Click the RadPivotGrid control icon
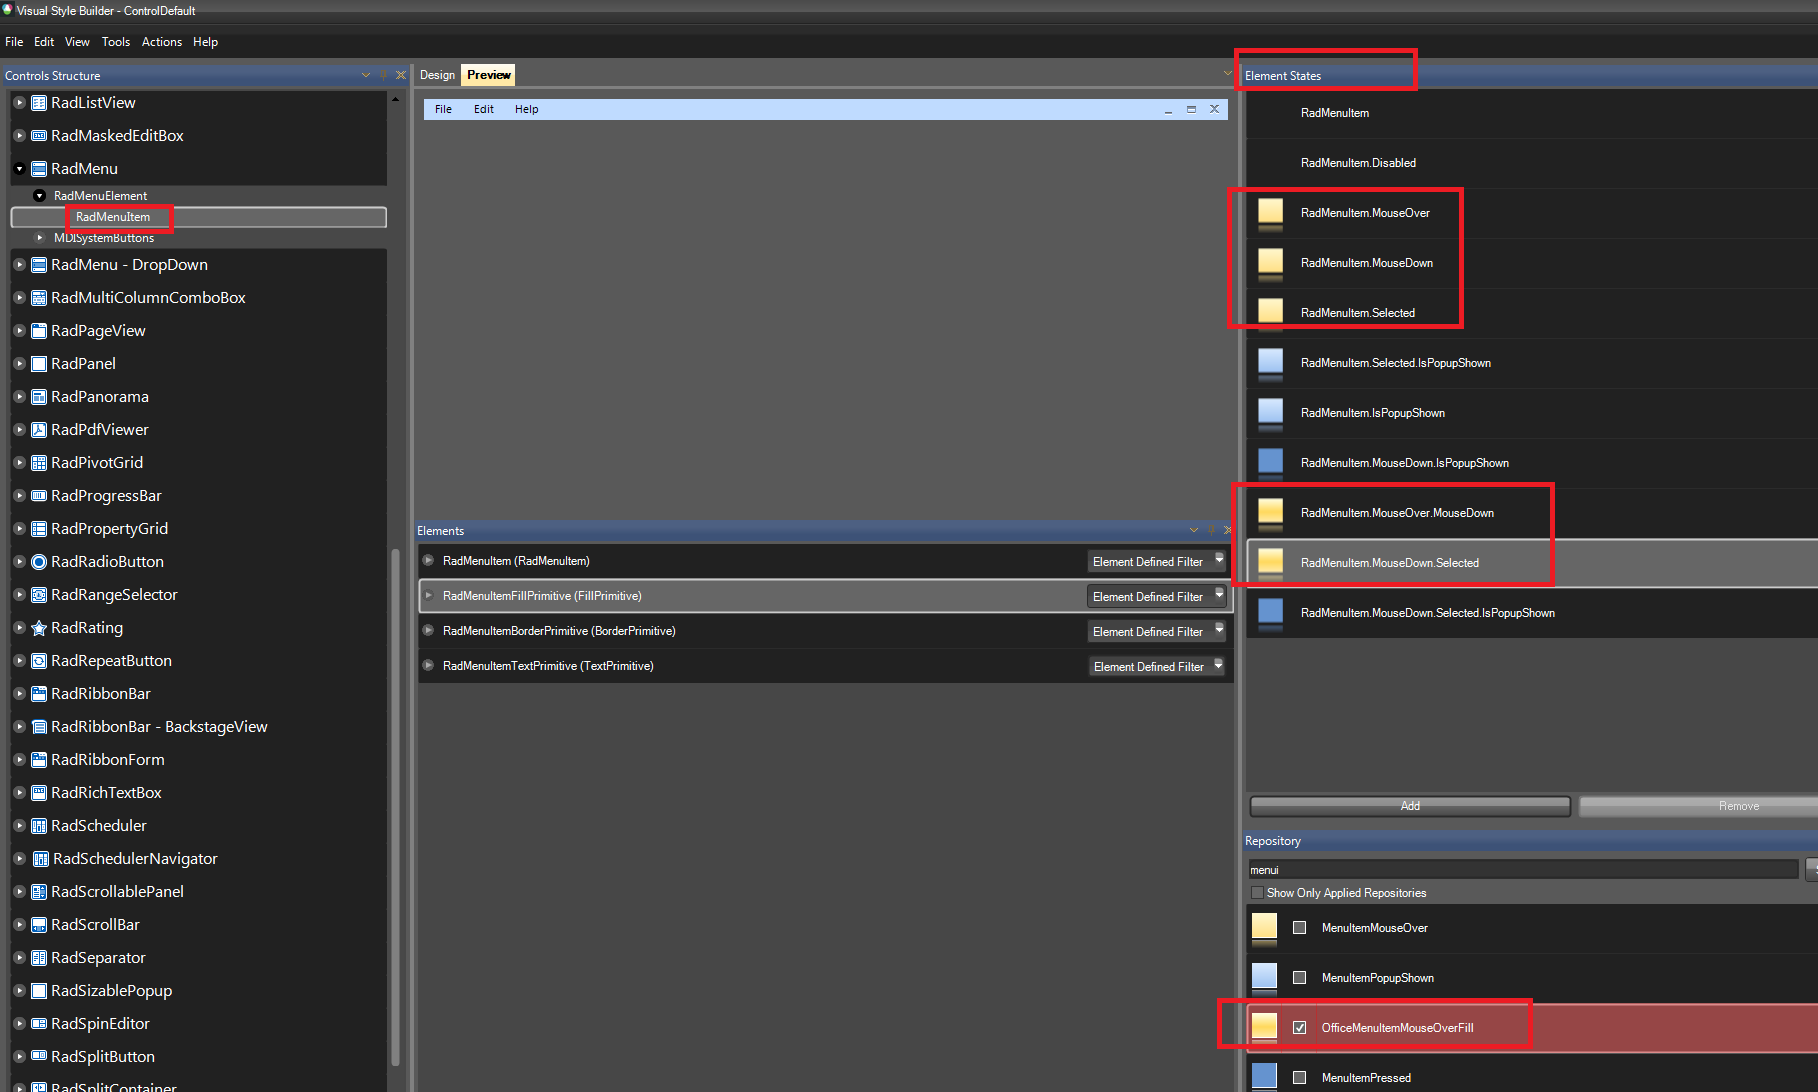1818x1092 pixels. (x=39, y=463)
